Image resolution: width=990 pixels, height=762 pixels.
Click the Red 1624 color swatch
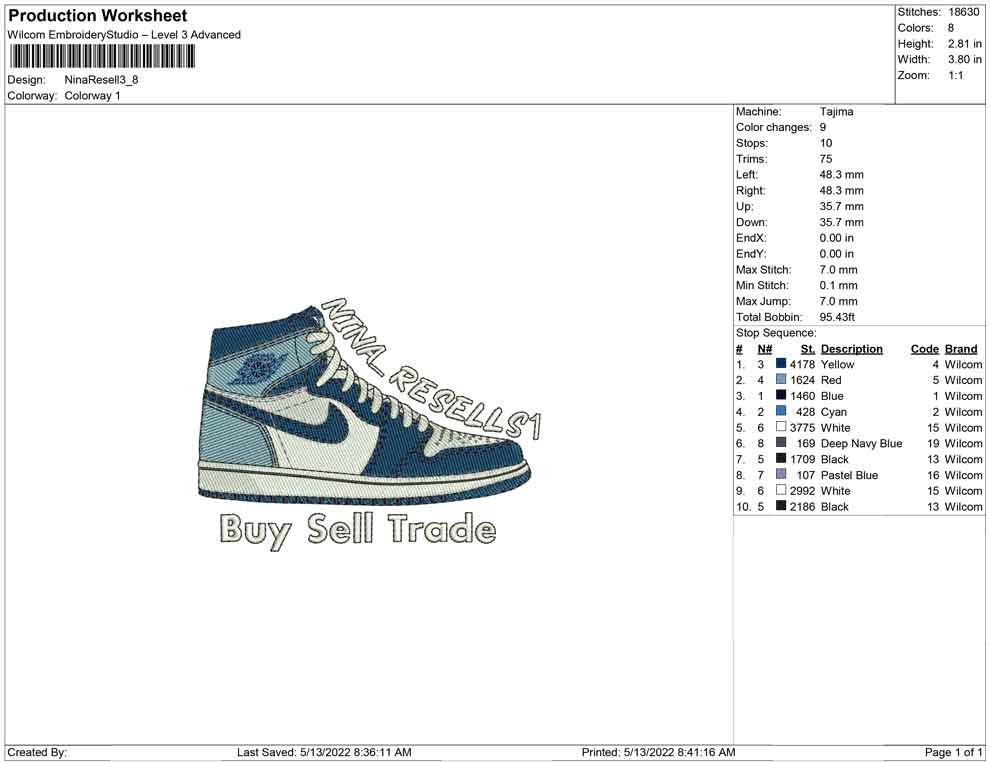[781, 379]
